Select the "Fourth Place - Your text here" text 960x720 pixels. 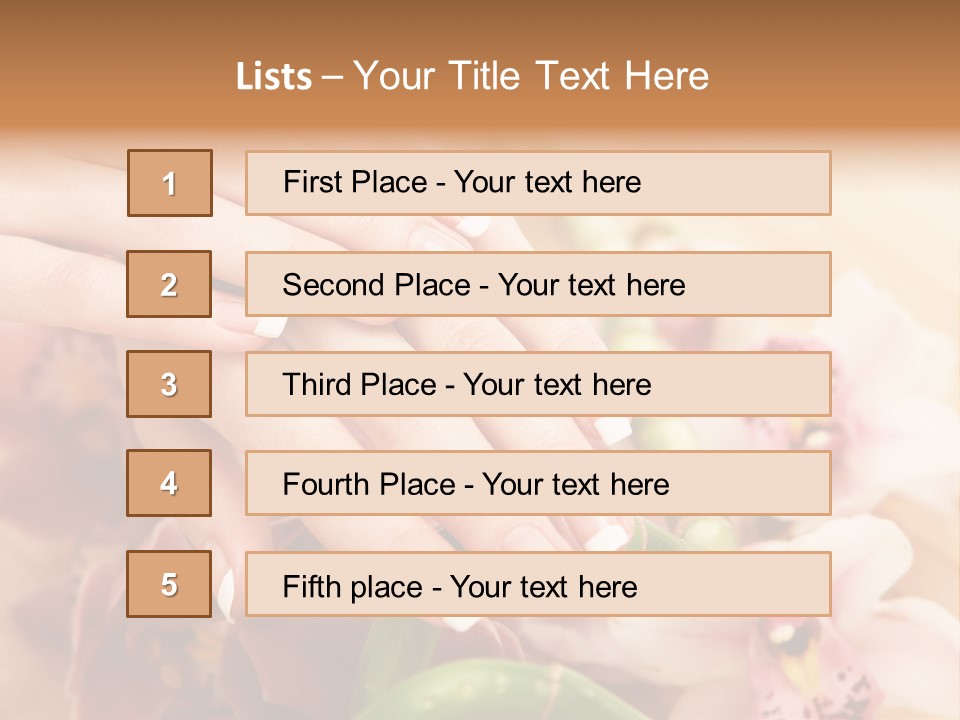(476, 485)
